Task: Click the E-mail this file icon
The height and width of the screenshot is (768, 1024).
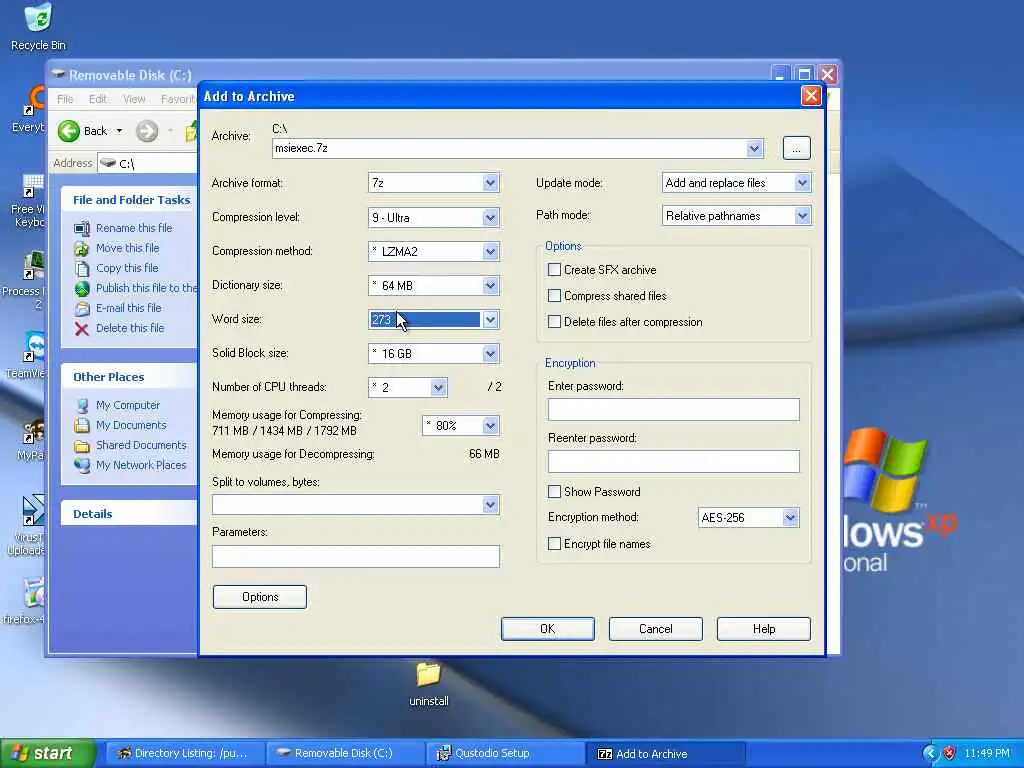Action: pos(82,308)
